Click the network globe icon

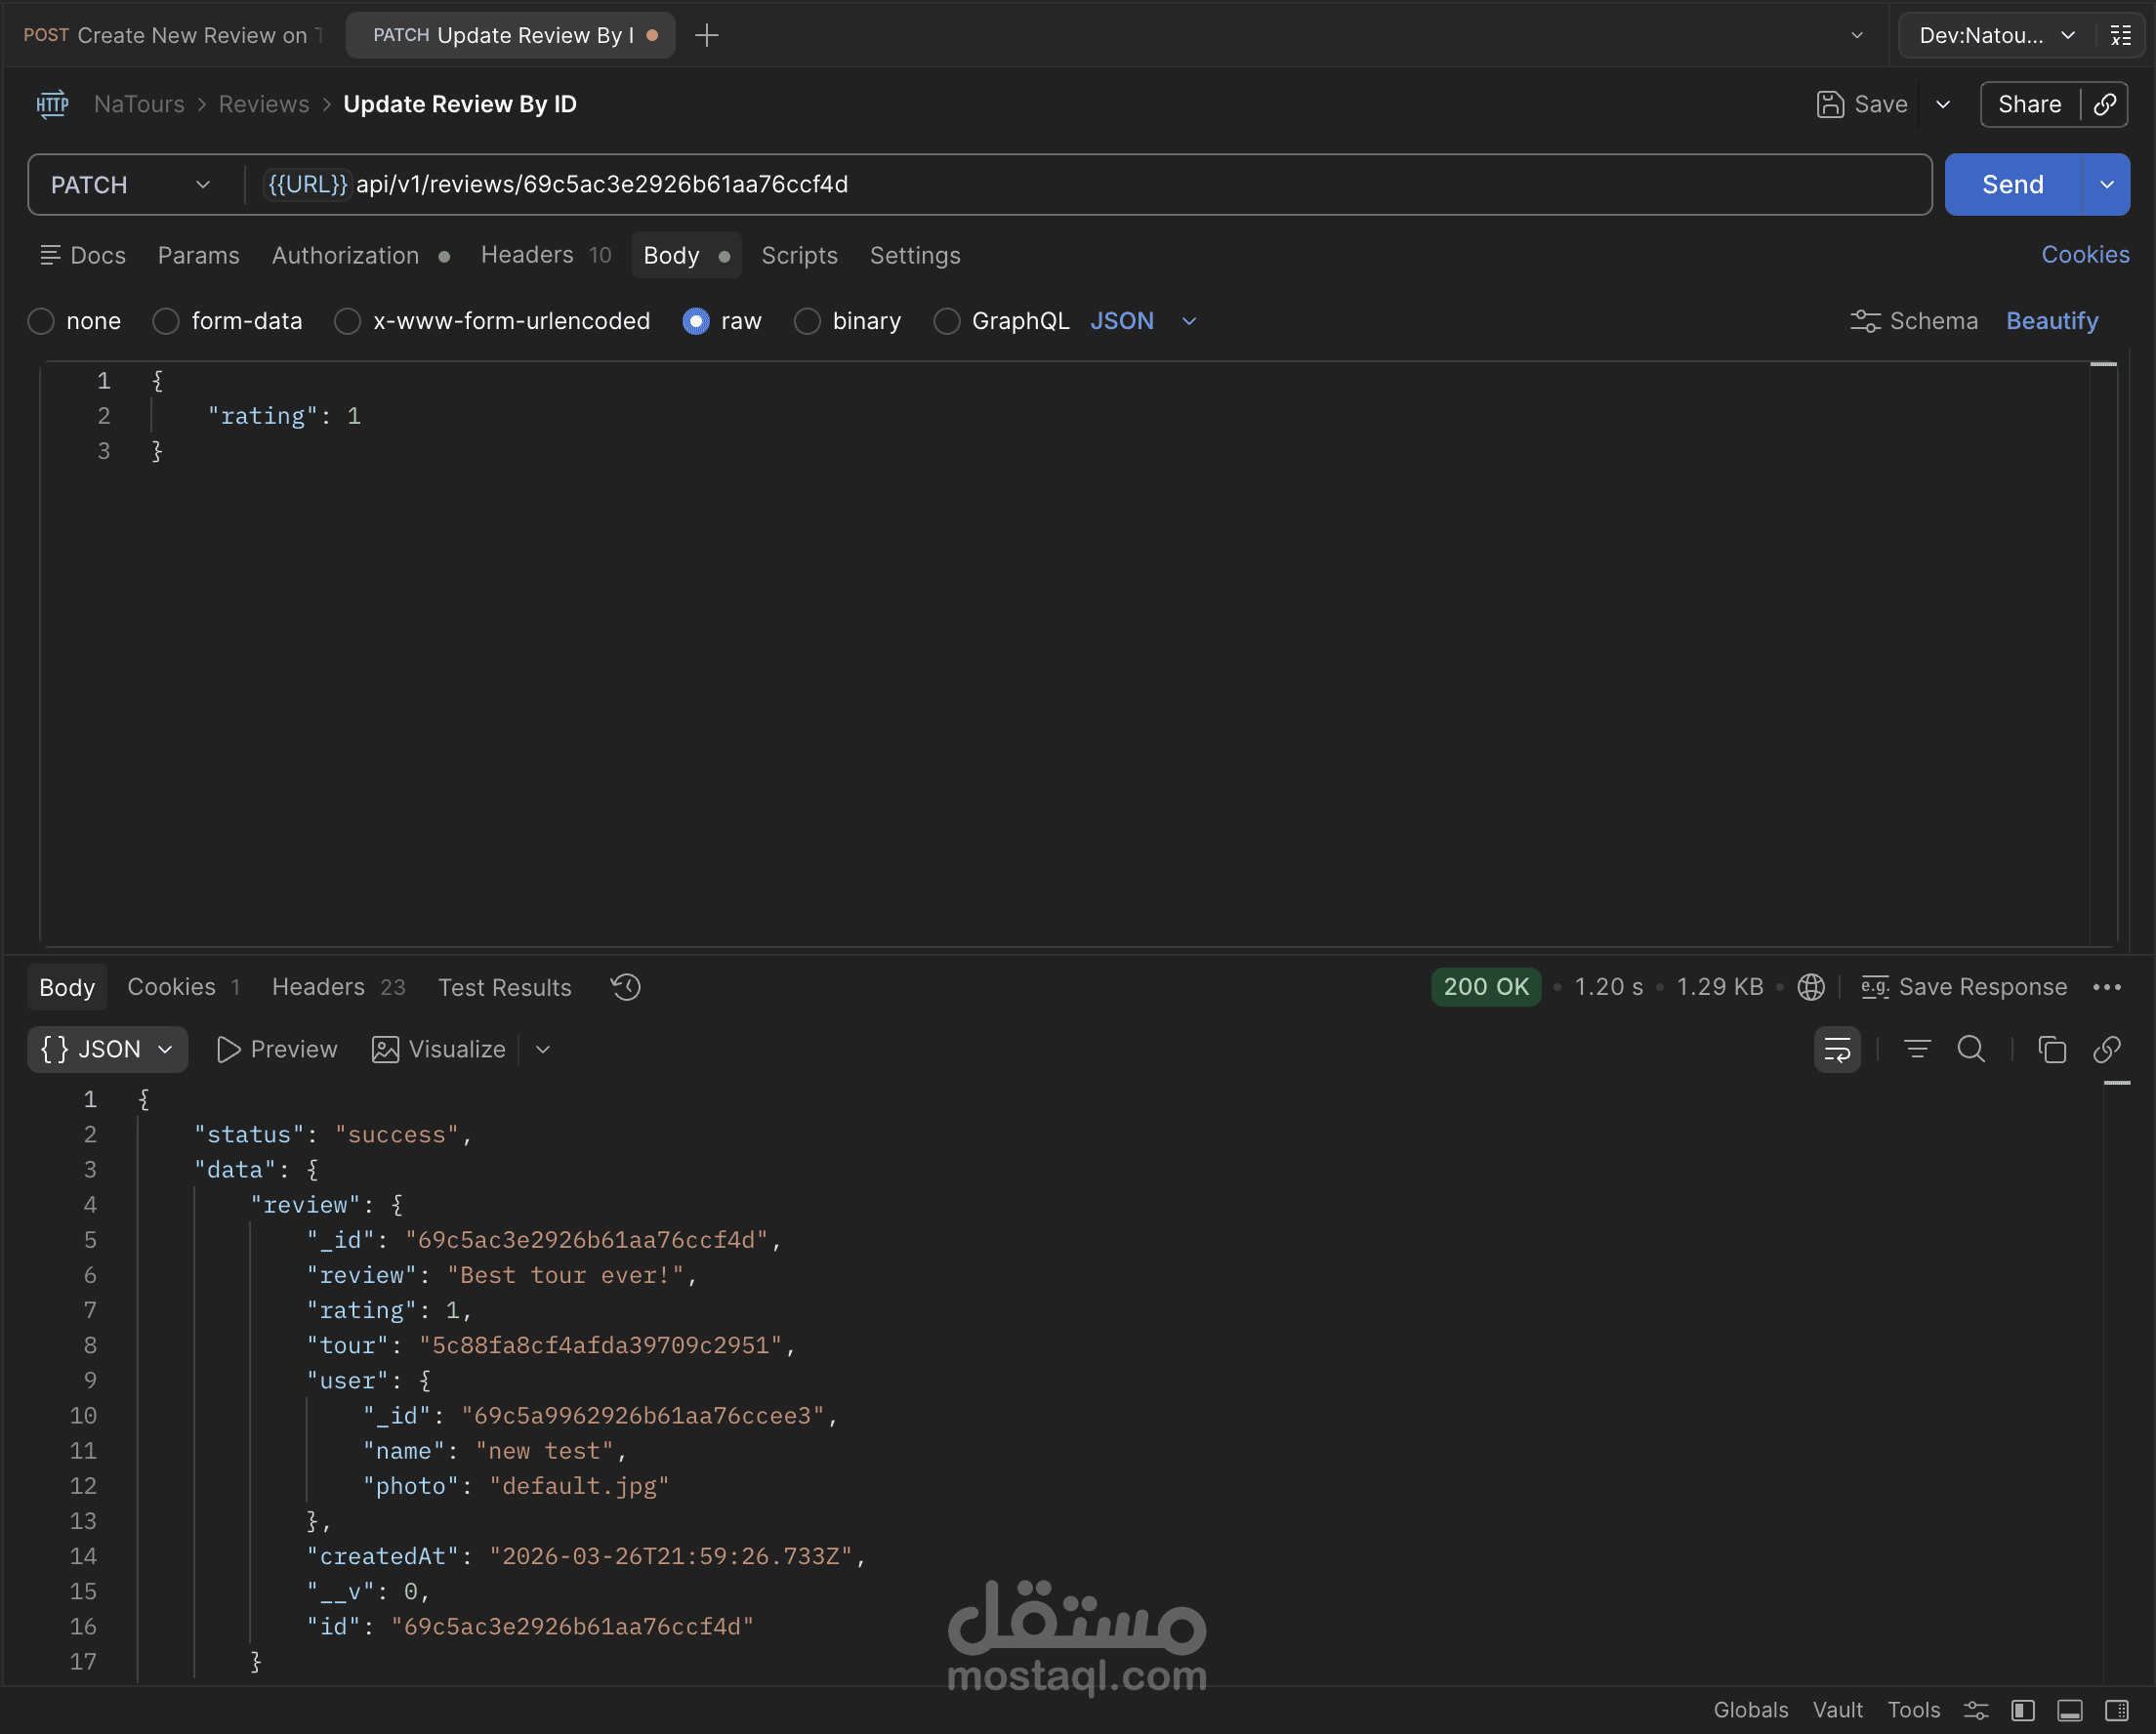coord(1811,987)
